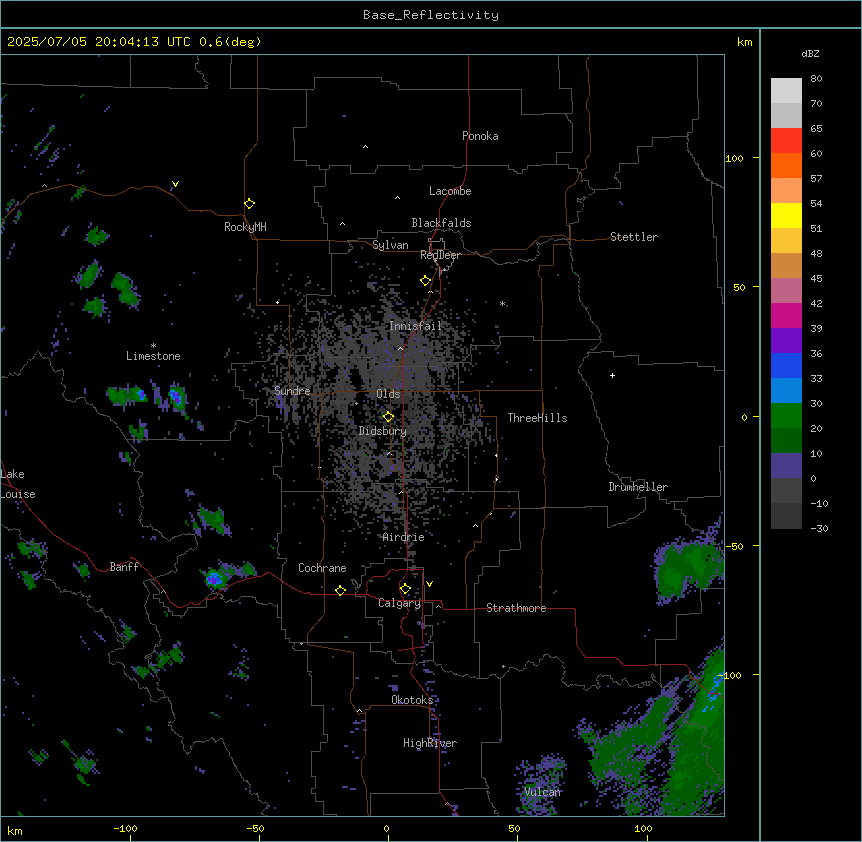
Task: Click the Sylvan label
Action: (x=390, y=245)
